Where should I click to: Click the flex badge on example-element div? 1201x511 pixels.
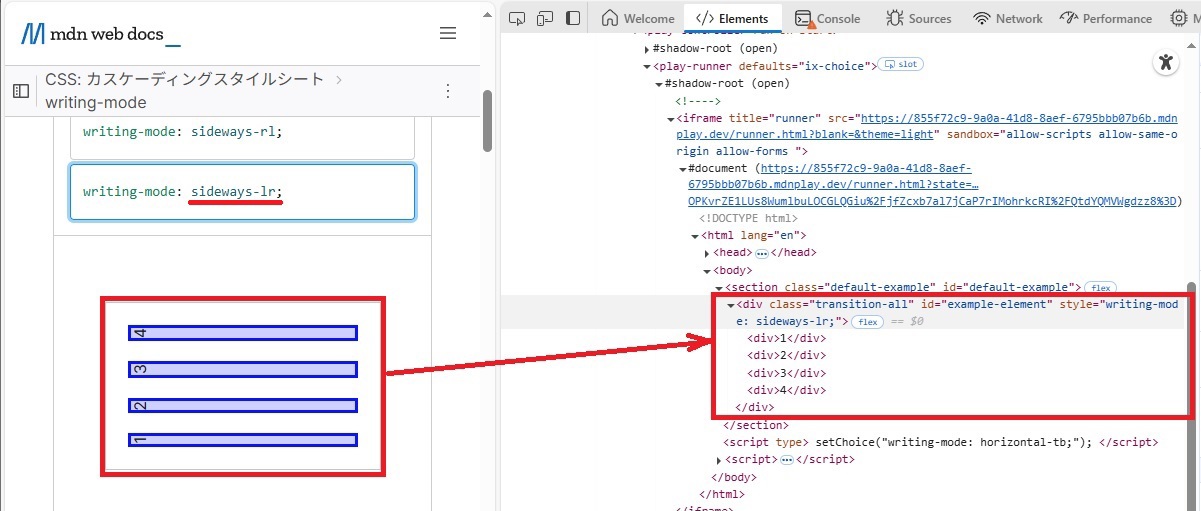point(867,322)
